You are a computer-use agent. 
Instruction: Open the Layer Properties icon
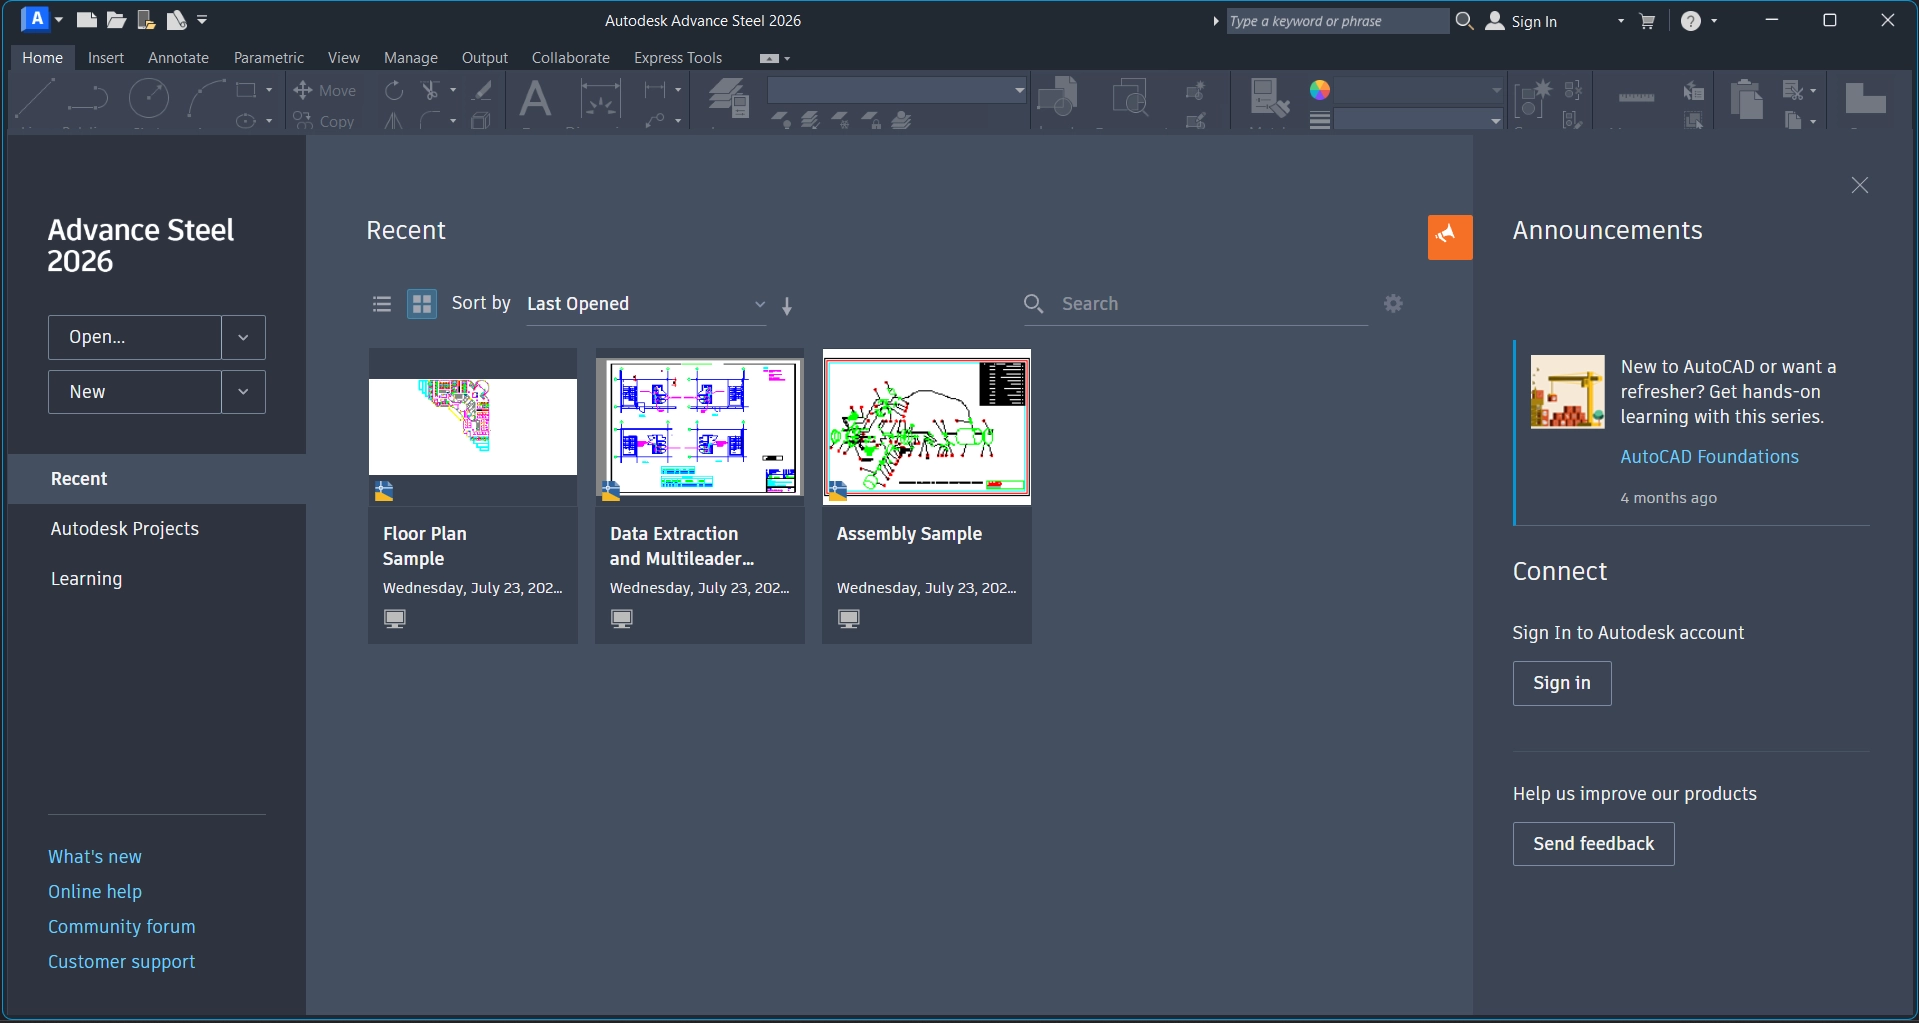coord(729,98)
